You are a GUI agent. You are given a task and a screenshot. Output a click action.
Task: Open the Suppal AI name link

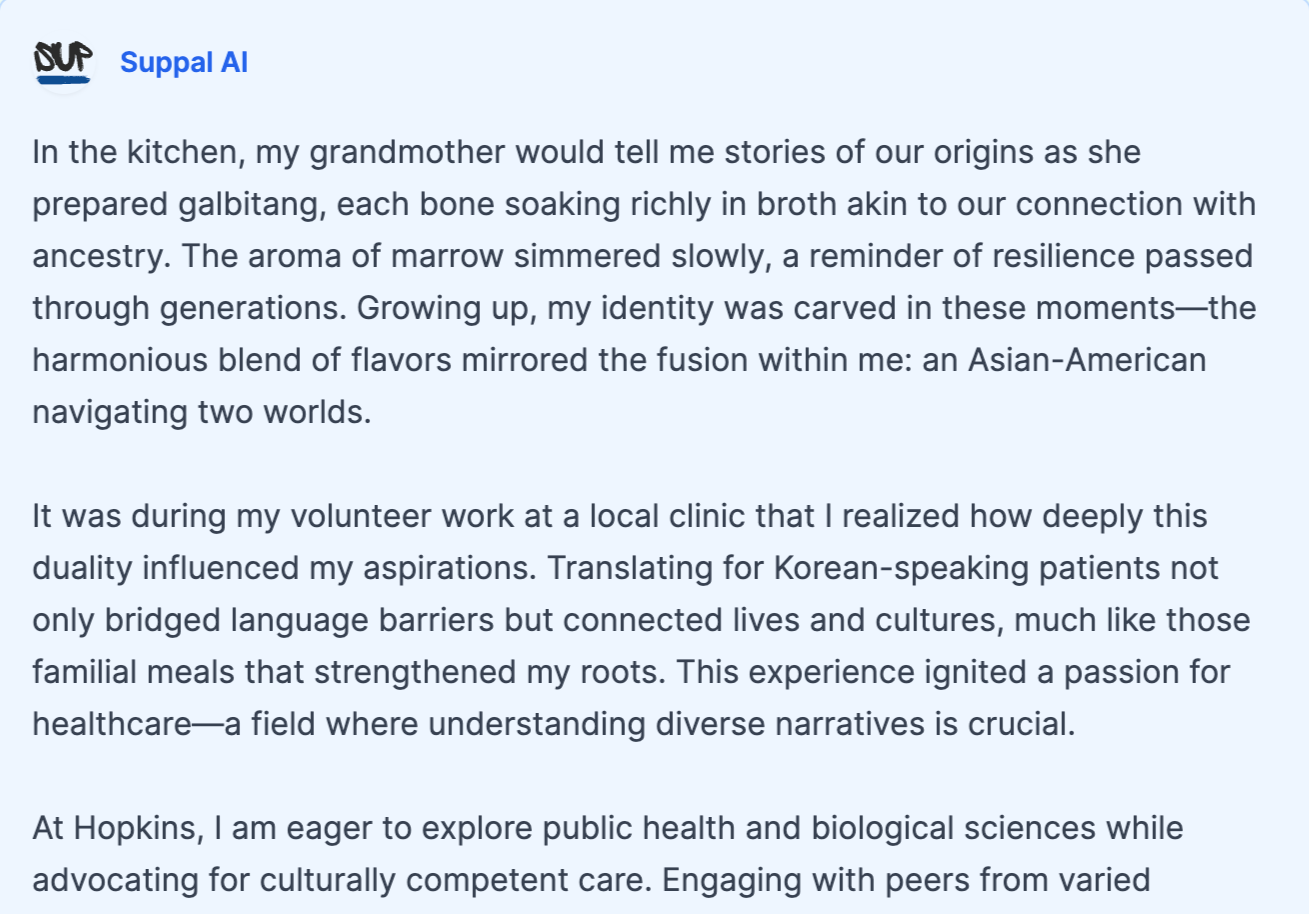(184, 63)
